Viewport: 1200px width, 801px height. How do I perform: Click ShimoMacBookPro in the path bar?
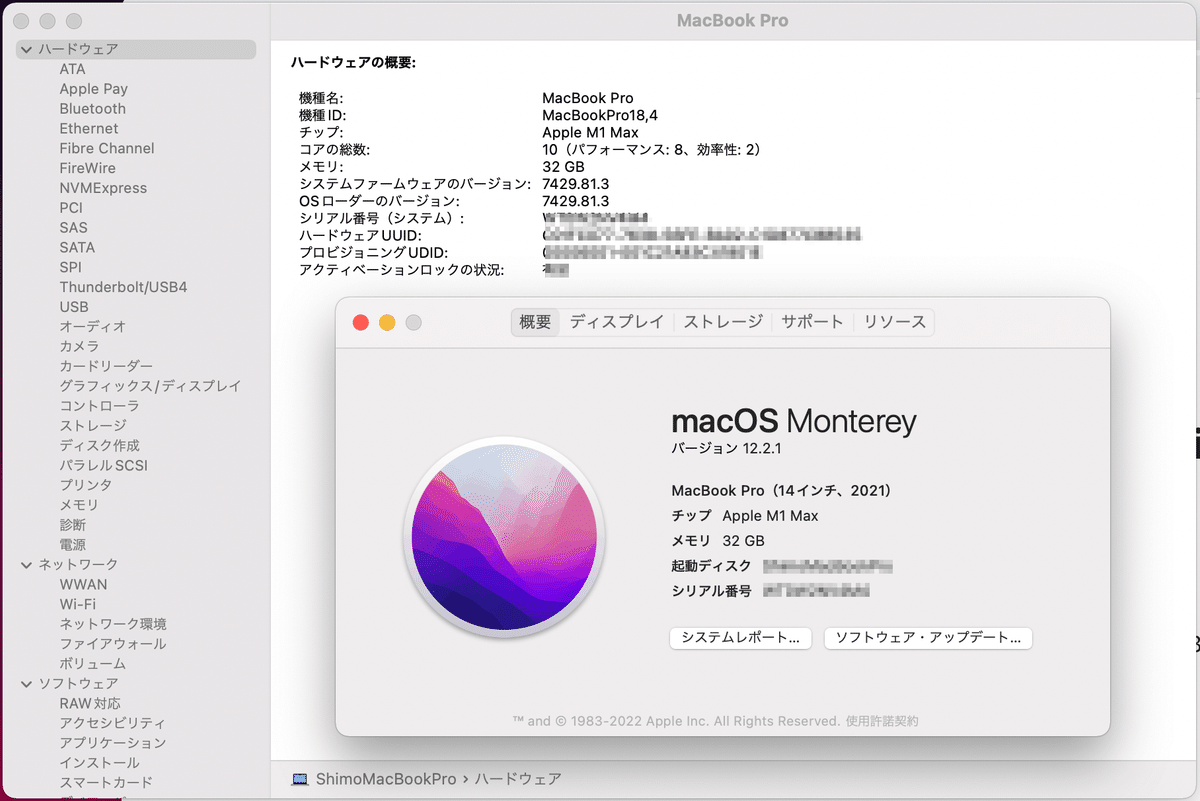pos(386,778)
